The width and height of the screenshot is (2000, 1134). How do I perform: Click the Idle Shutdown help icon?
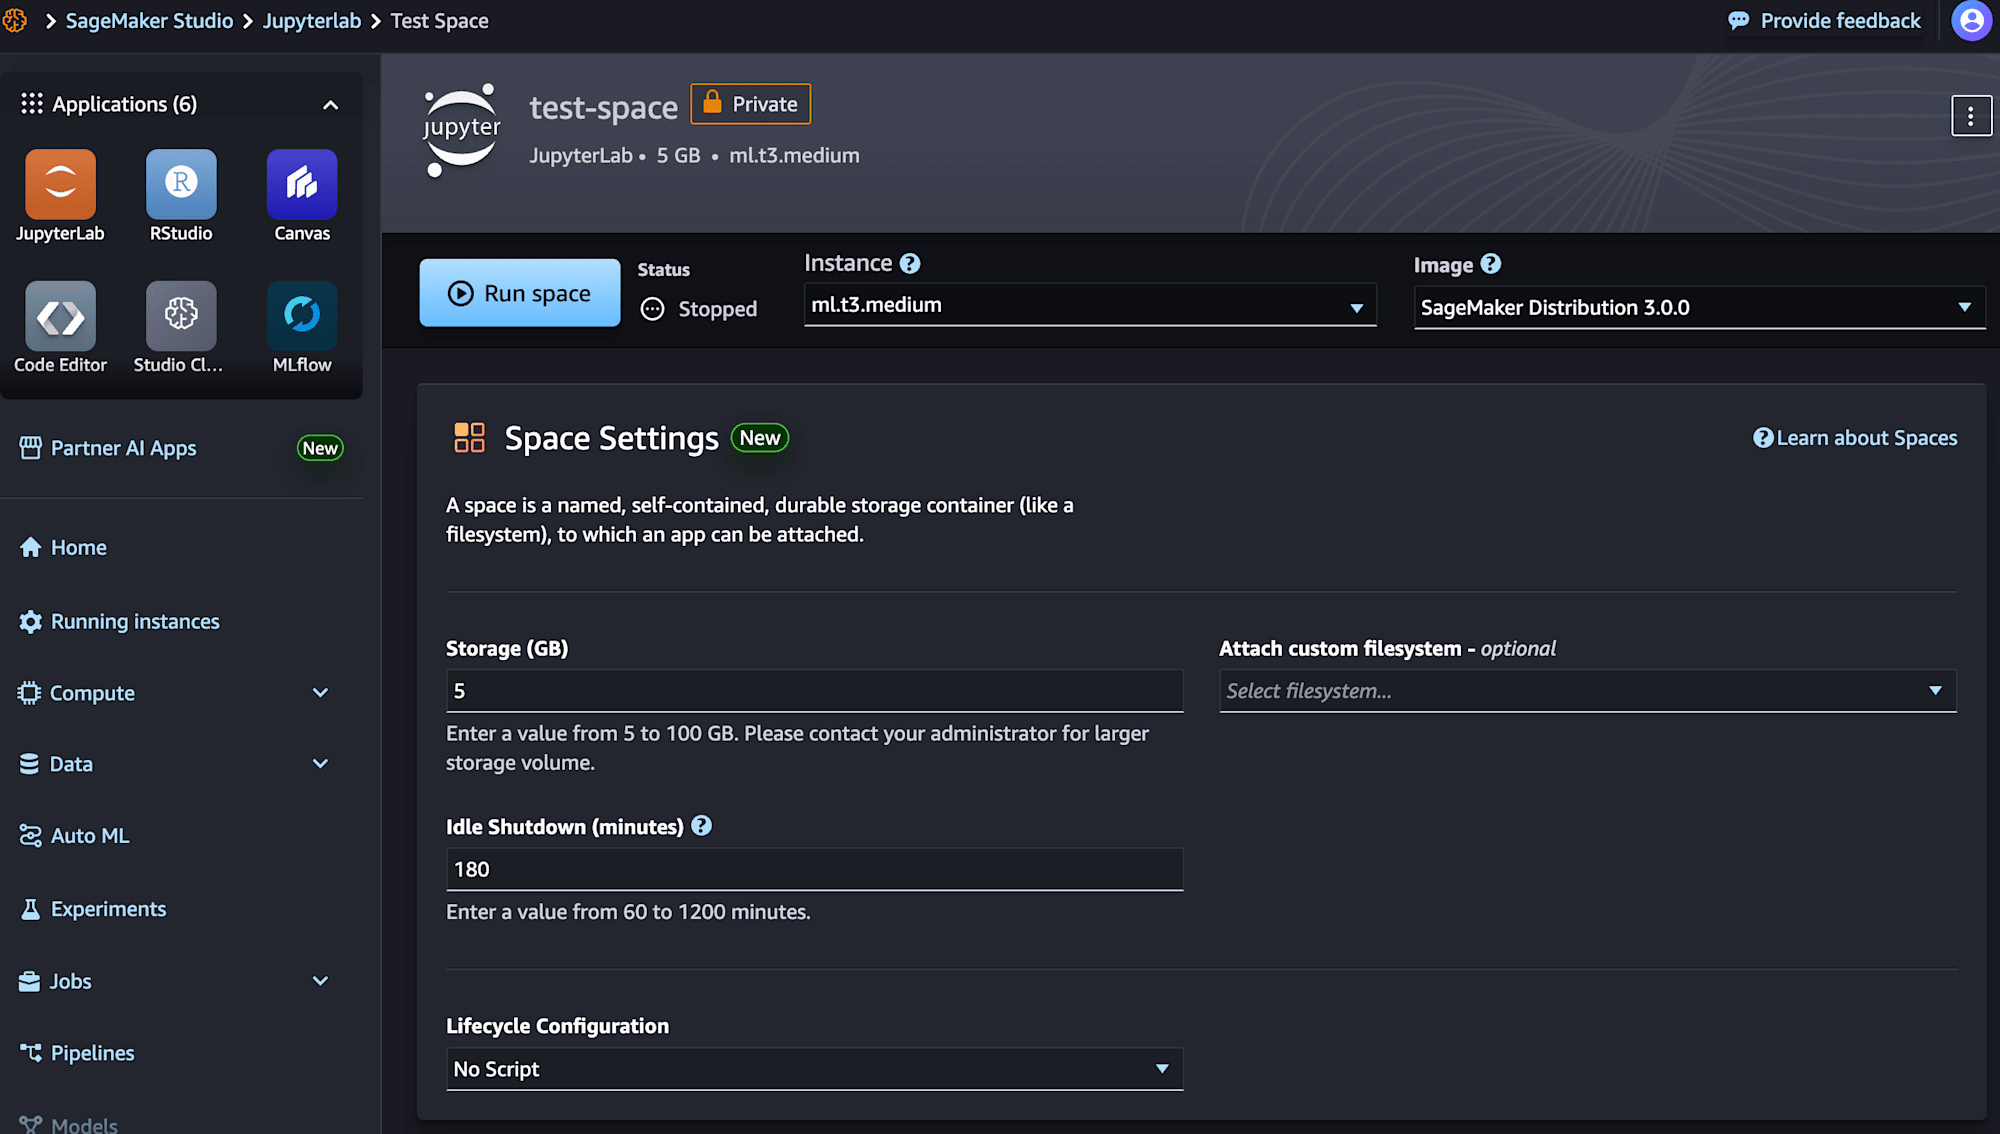[x=701, y=826]
